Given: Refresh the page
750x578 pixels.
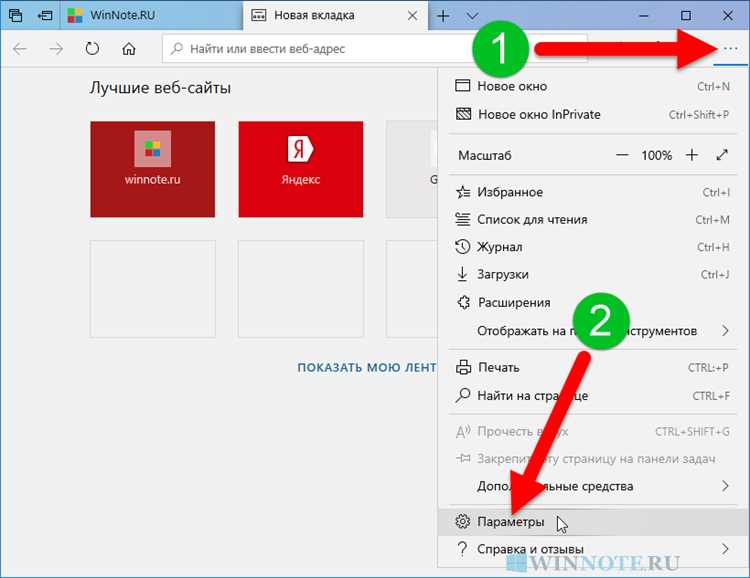Looking at the screenshot, I should 92,49.
